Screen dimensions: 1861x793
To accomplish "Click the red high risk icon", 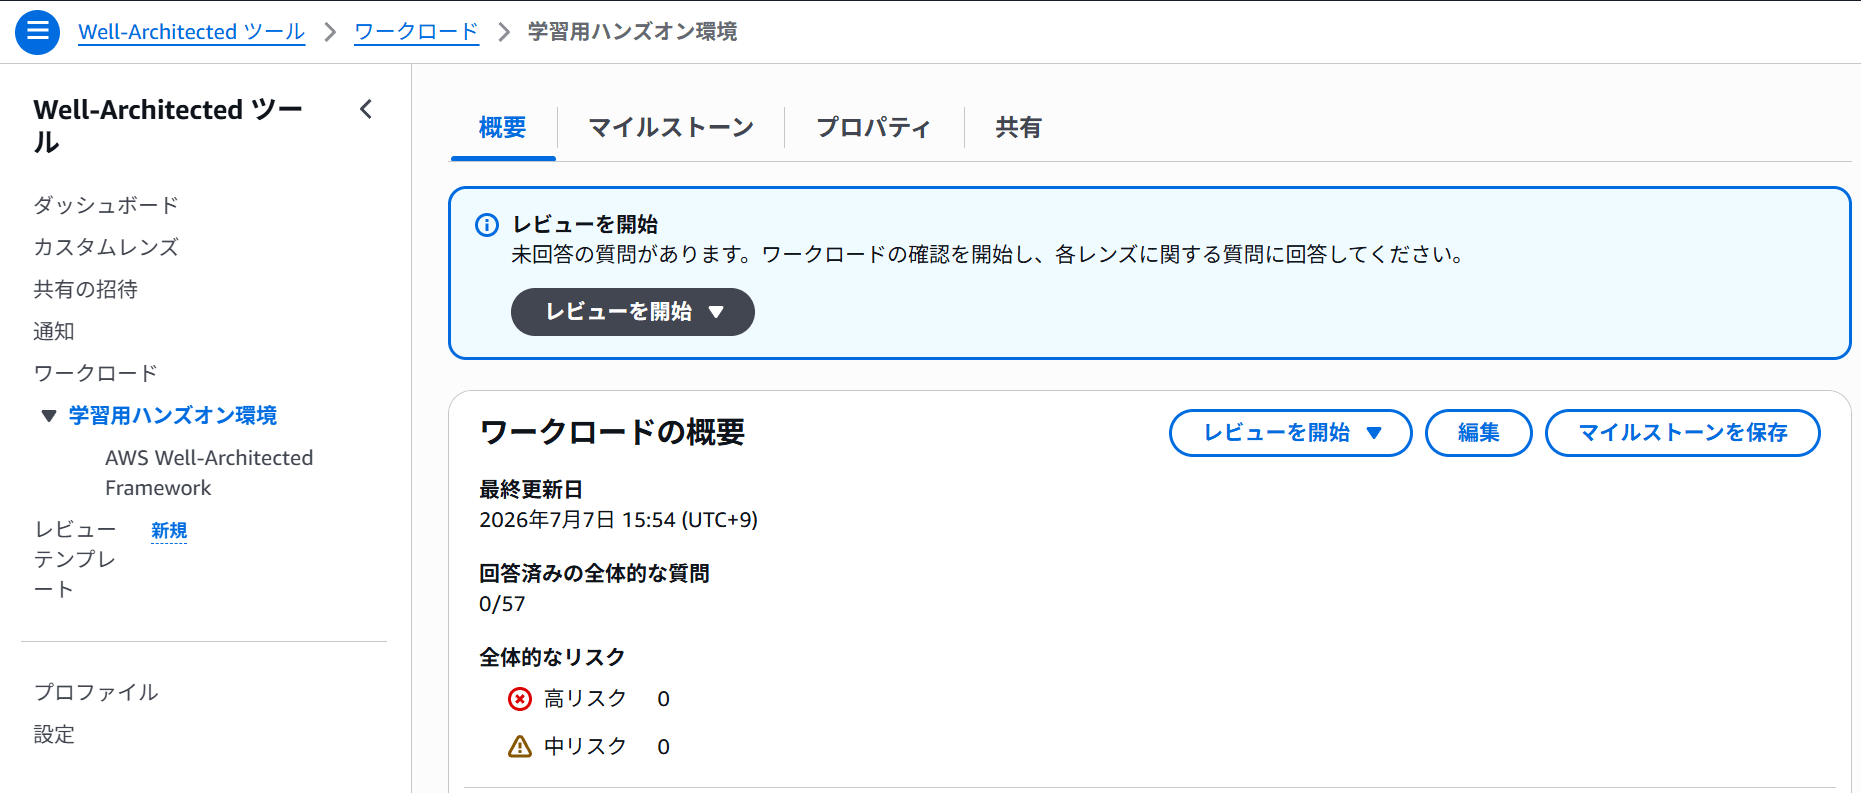I will point(520,699).
